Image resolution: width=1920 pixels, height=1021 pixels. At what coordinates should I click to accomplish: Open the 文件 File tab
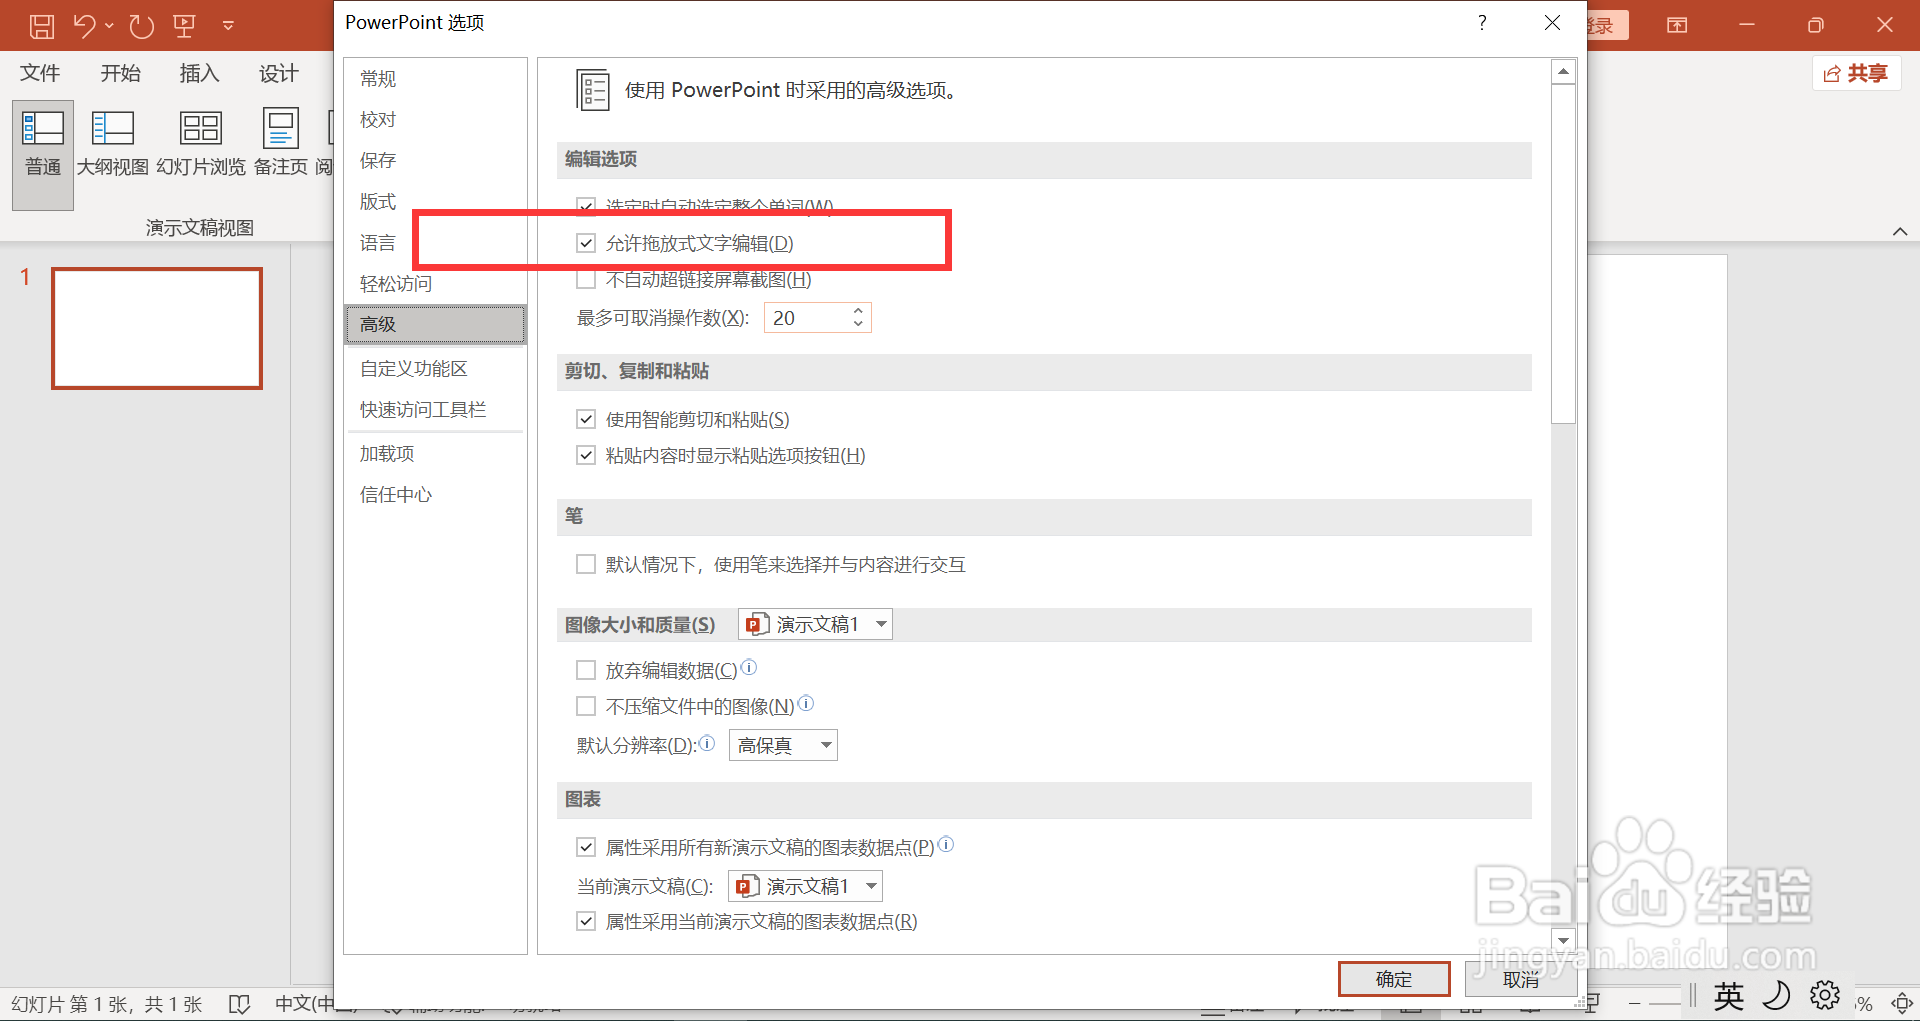click(40, 73)
